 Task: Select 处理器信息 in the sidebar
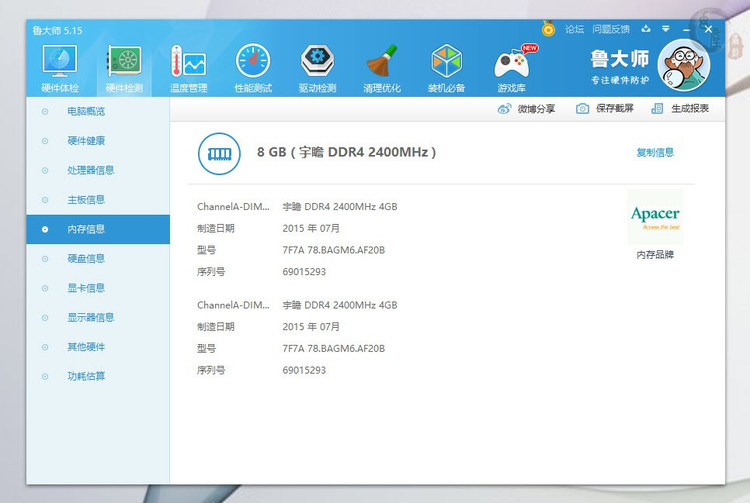[91, 170]
